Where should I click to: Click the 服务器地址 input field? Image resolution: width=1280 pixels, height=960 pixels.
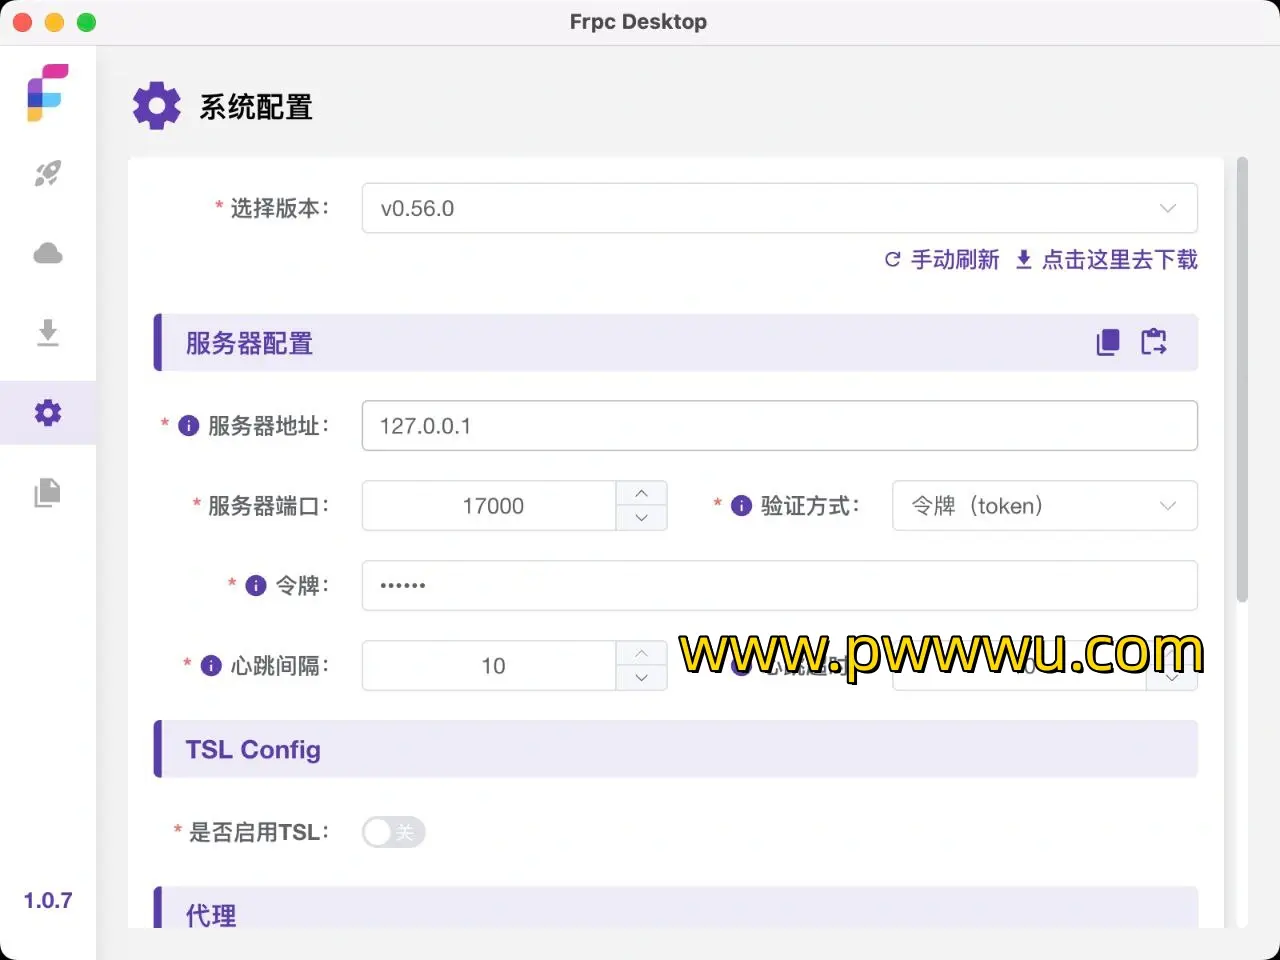[779, 426]
